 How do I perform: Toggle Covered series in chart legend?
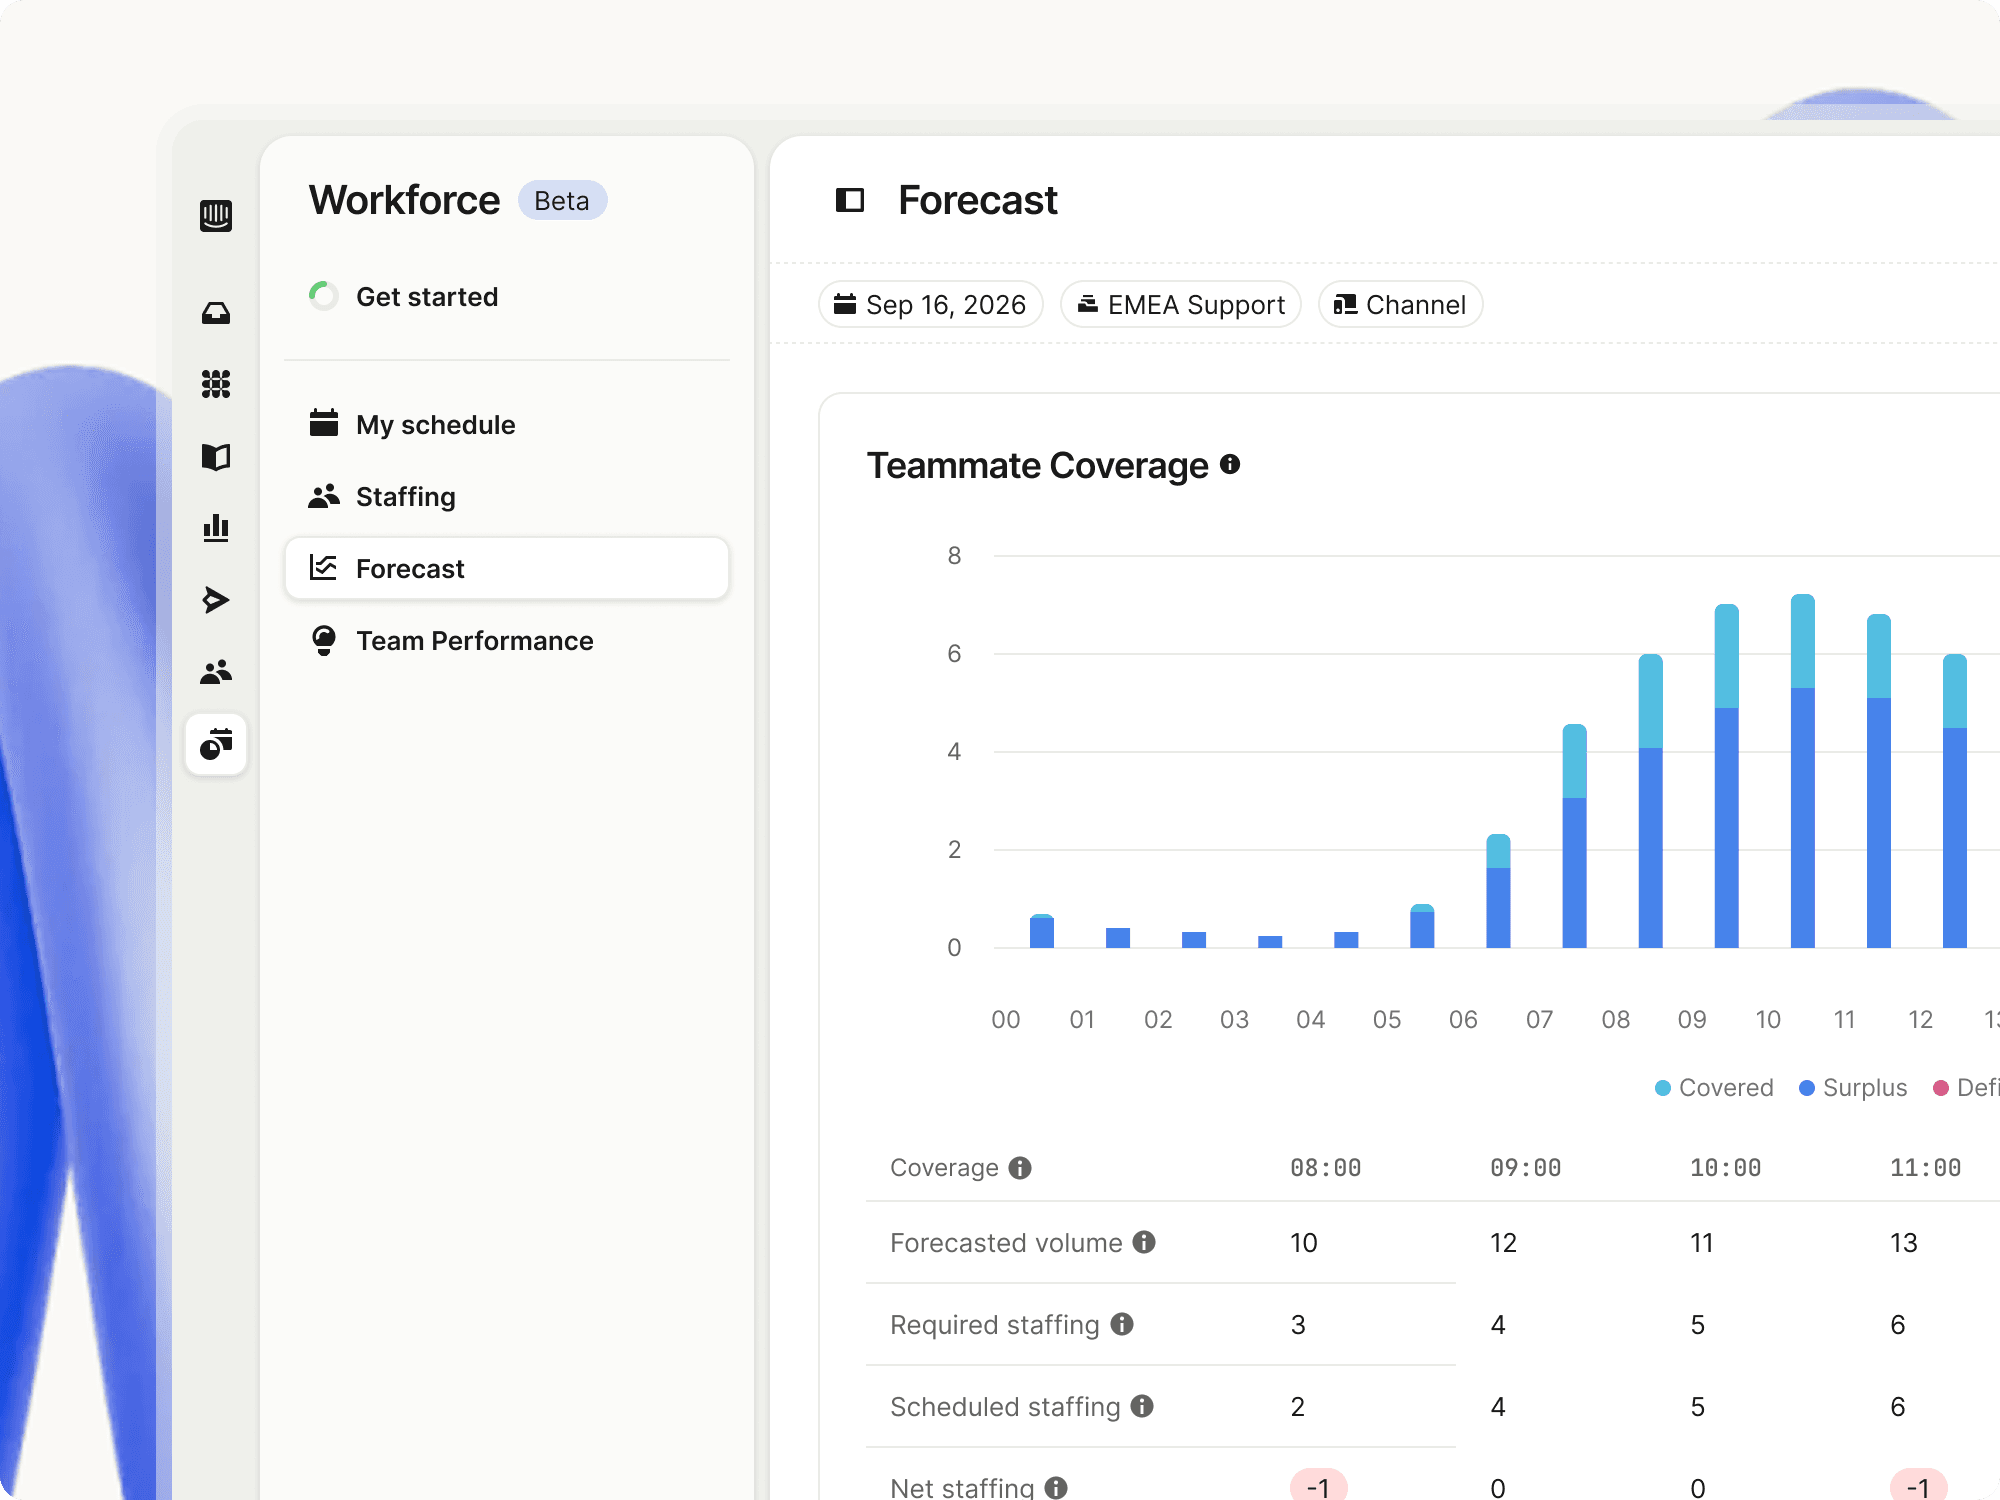(x=1714, y=1088)
